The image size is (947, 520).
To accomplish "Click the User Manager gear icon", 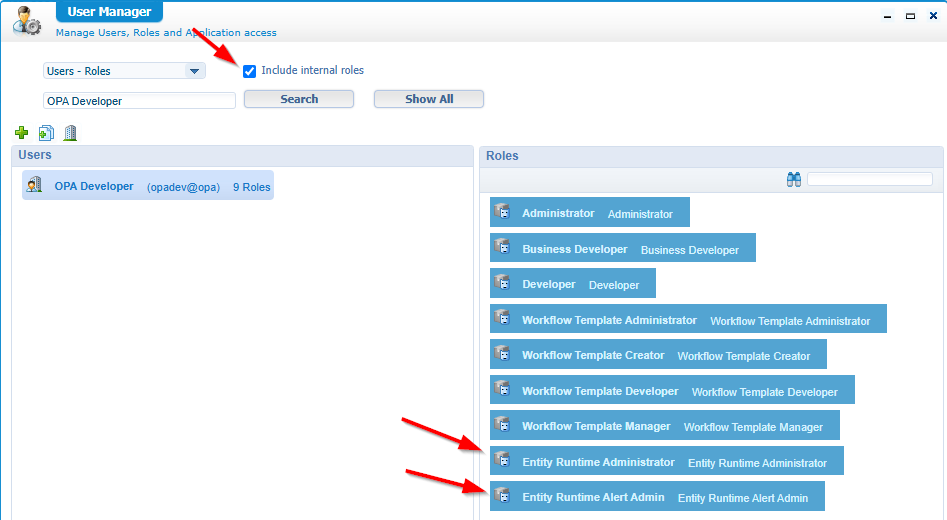I will (27, 20).
